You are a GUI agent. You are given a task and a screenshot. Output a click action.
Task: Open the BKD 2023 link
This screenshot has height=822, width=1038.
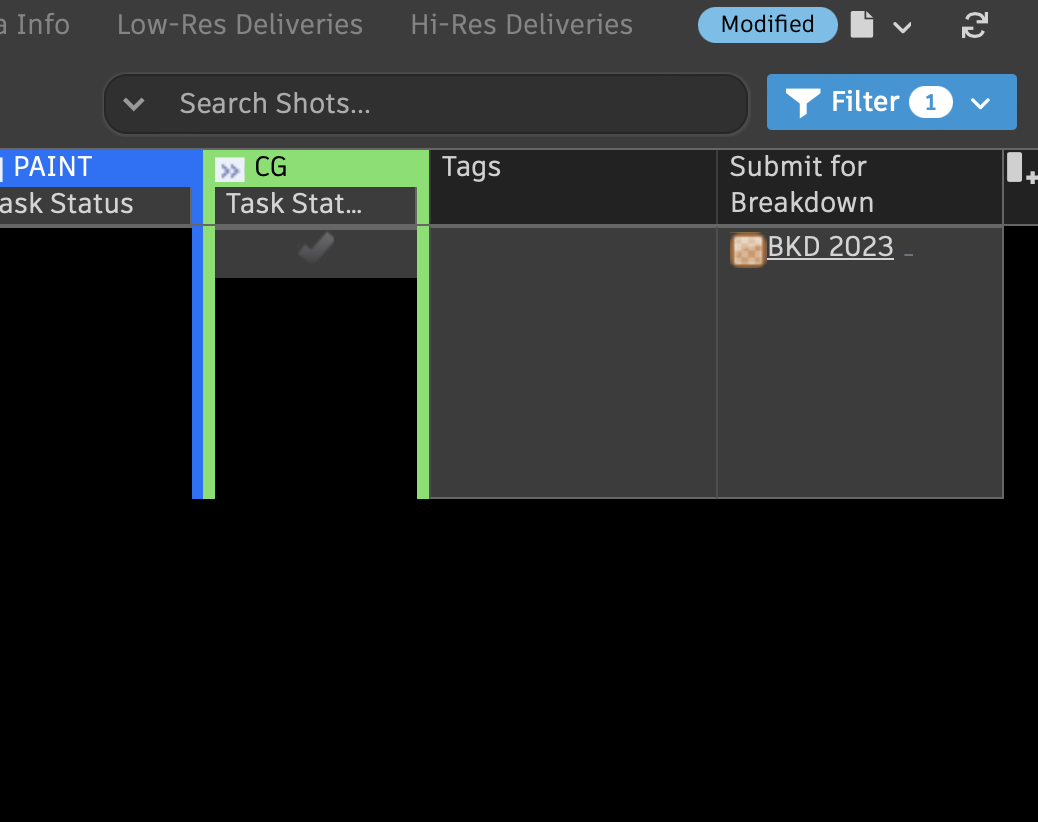tap(830, 247)
